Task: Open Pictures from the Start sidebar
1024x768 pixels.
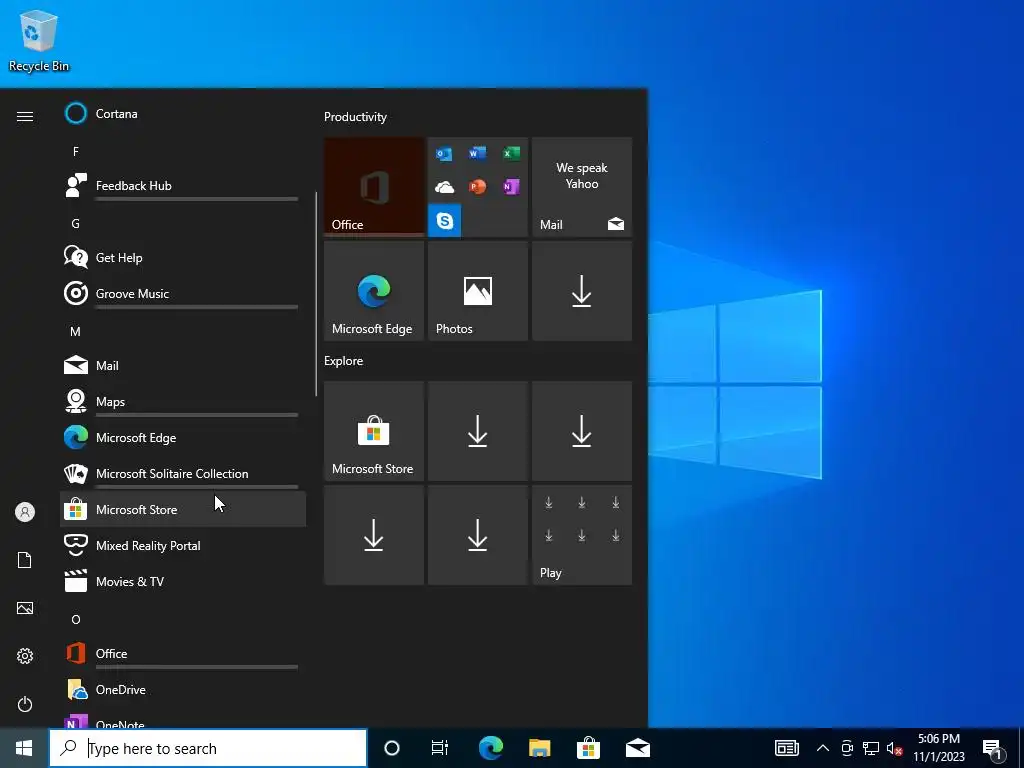Action: [x=25, y=608]
